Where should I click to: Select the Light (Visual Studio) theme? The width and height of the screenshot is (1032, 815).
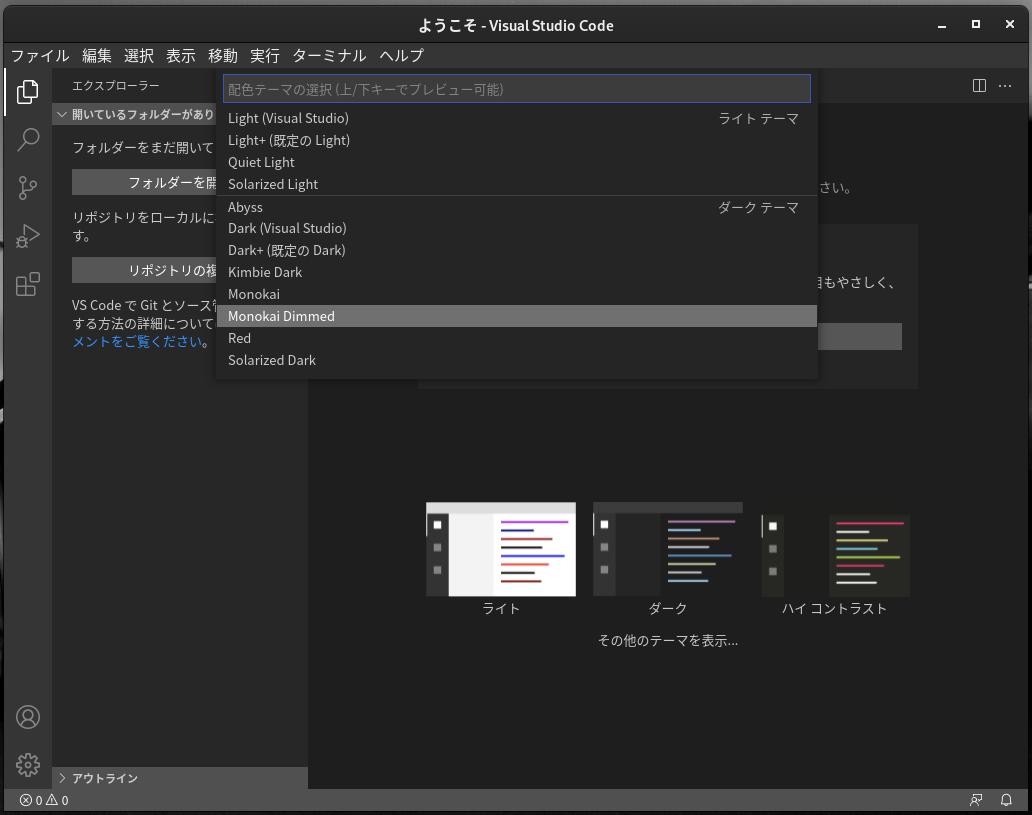(517, 118)
